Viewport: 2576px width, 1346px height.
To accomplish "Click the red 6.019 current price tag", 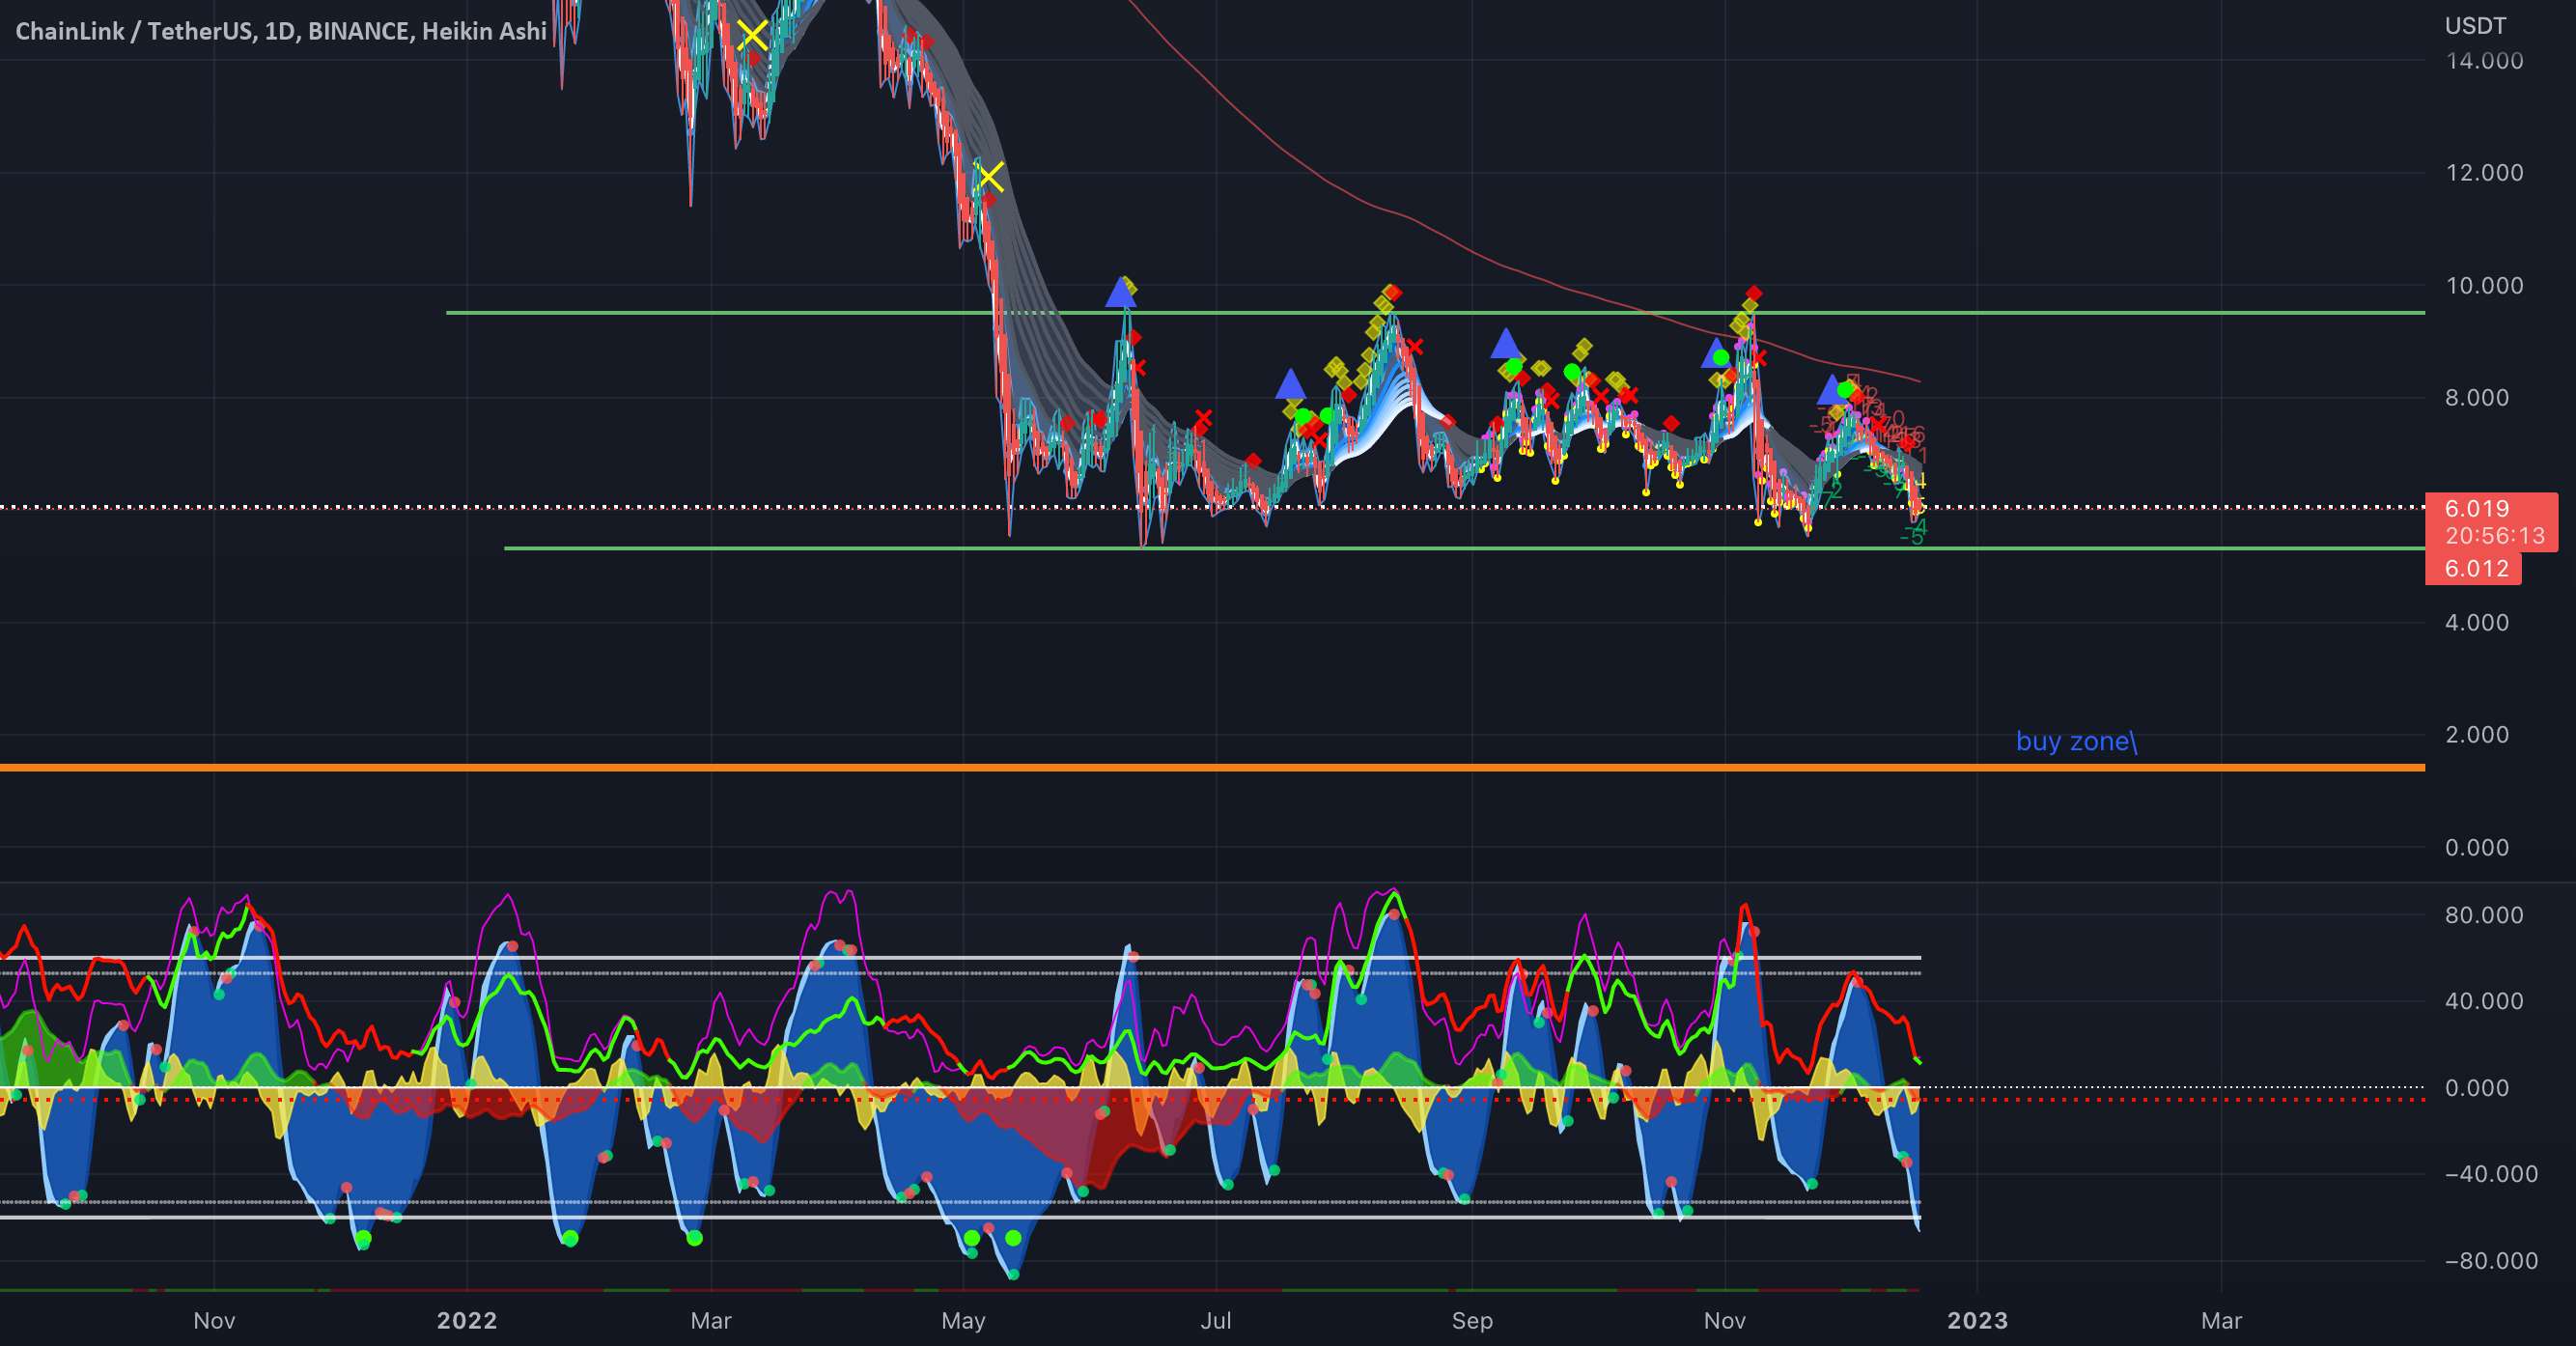I will click(2477, 508).
